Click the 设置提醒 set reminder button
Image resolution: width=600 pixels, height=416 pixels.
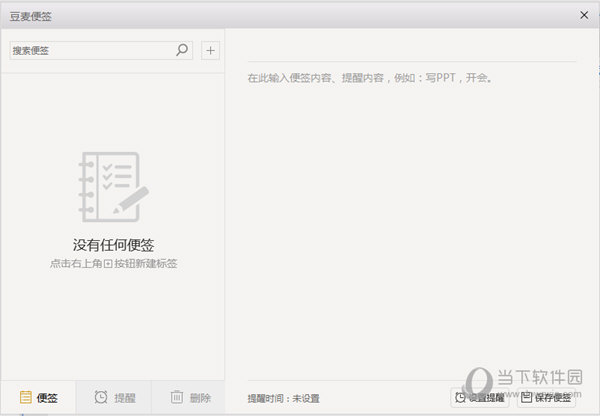[x=480, y=398]
